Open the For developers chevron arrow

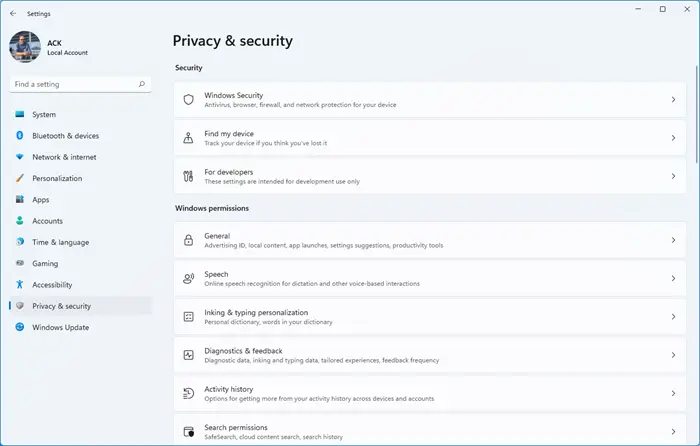click(x=673, y=176)
